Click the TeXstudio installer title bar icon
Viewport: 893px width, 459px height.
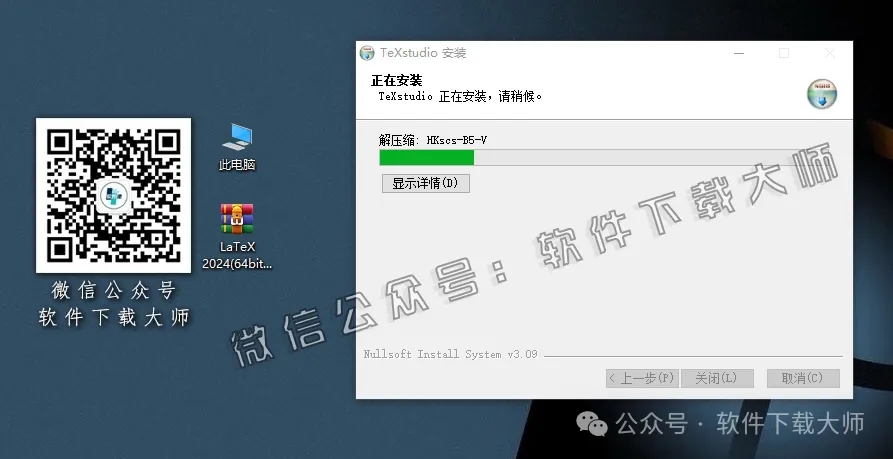pyautogui.click(x=367, y=53)
